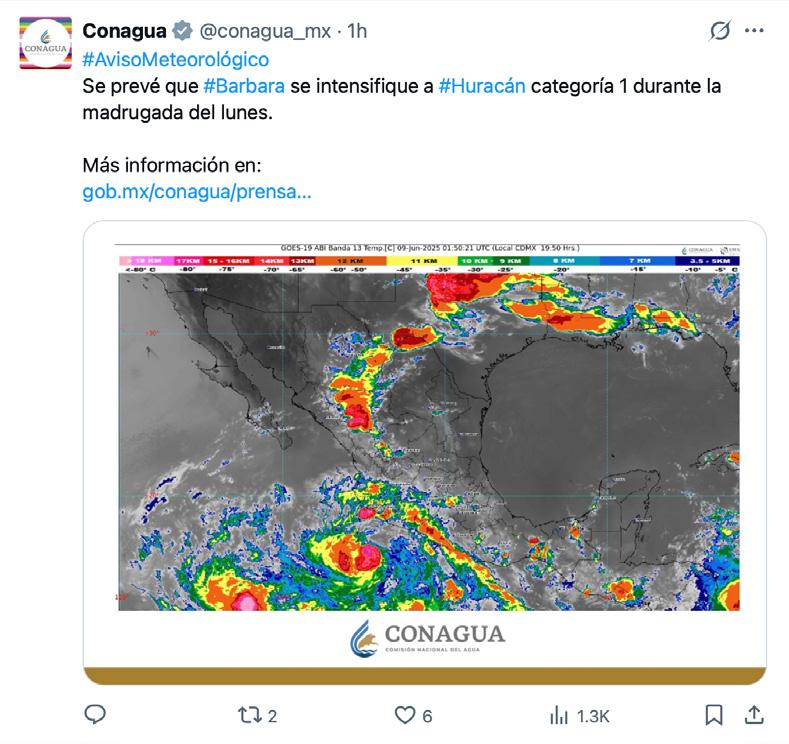Open the #Barbara hashtag
This screenshot has height=744, width=789.
[243, 86]
